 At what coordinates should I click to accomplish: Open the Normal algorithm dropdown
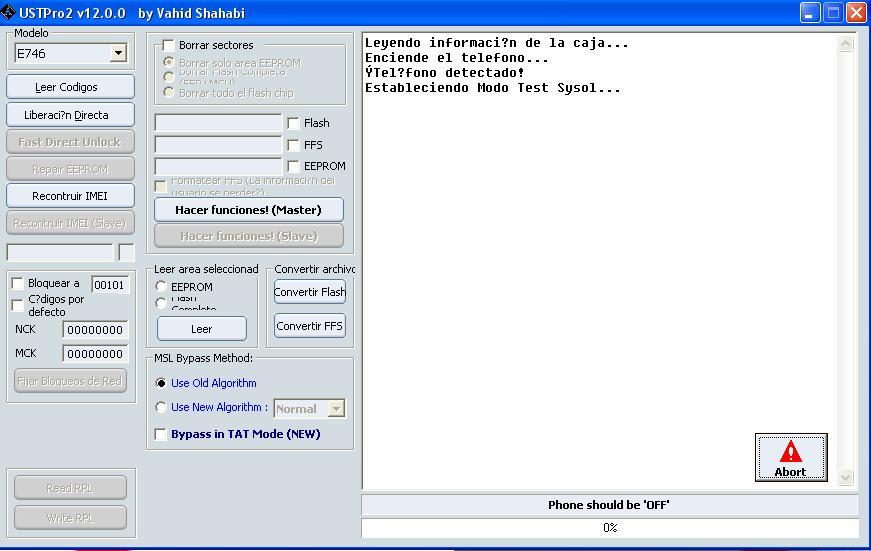336,409
